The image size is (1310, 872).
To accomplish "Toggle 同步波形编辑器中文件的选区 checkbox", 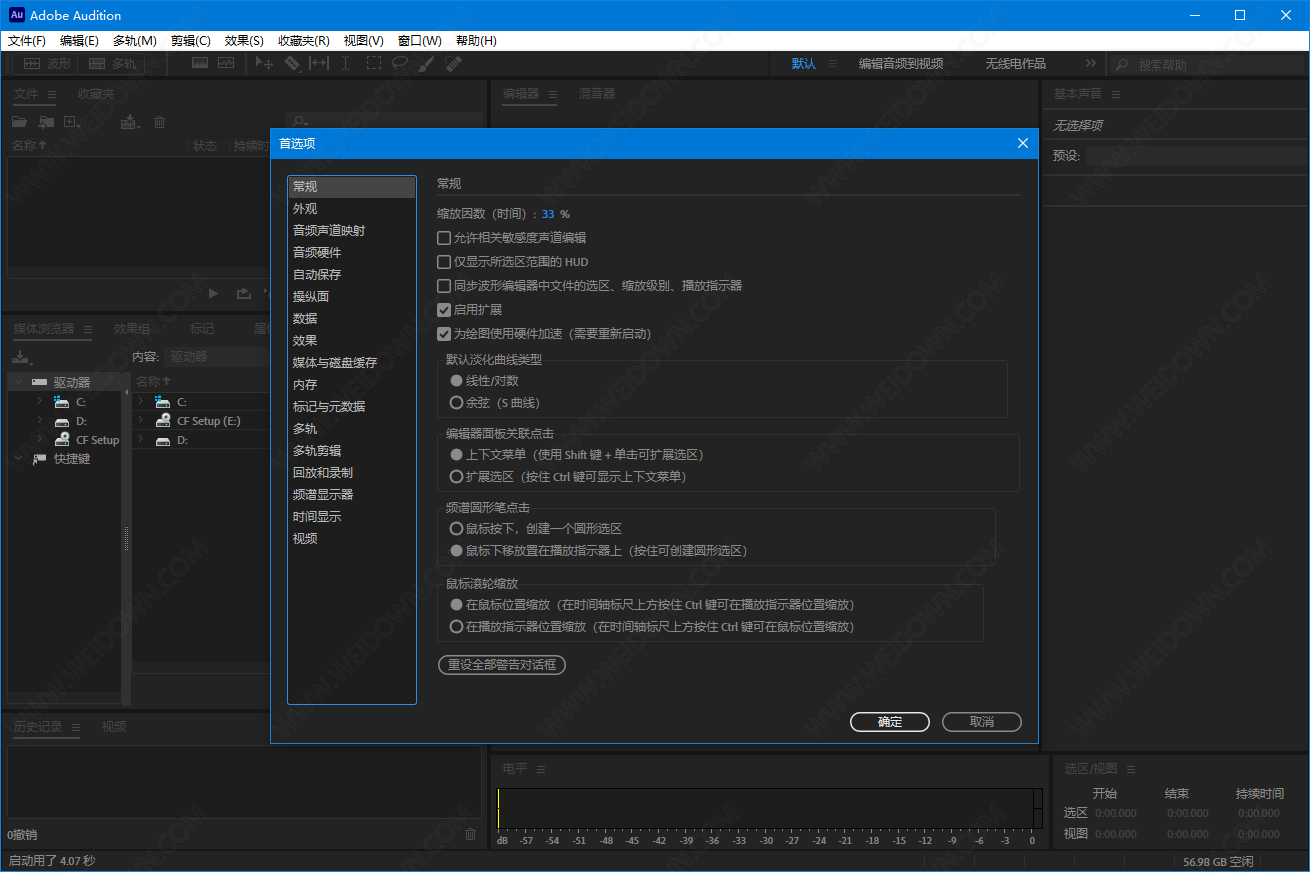I will click(444, 286).
